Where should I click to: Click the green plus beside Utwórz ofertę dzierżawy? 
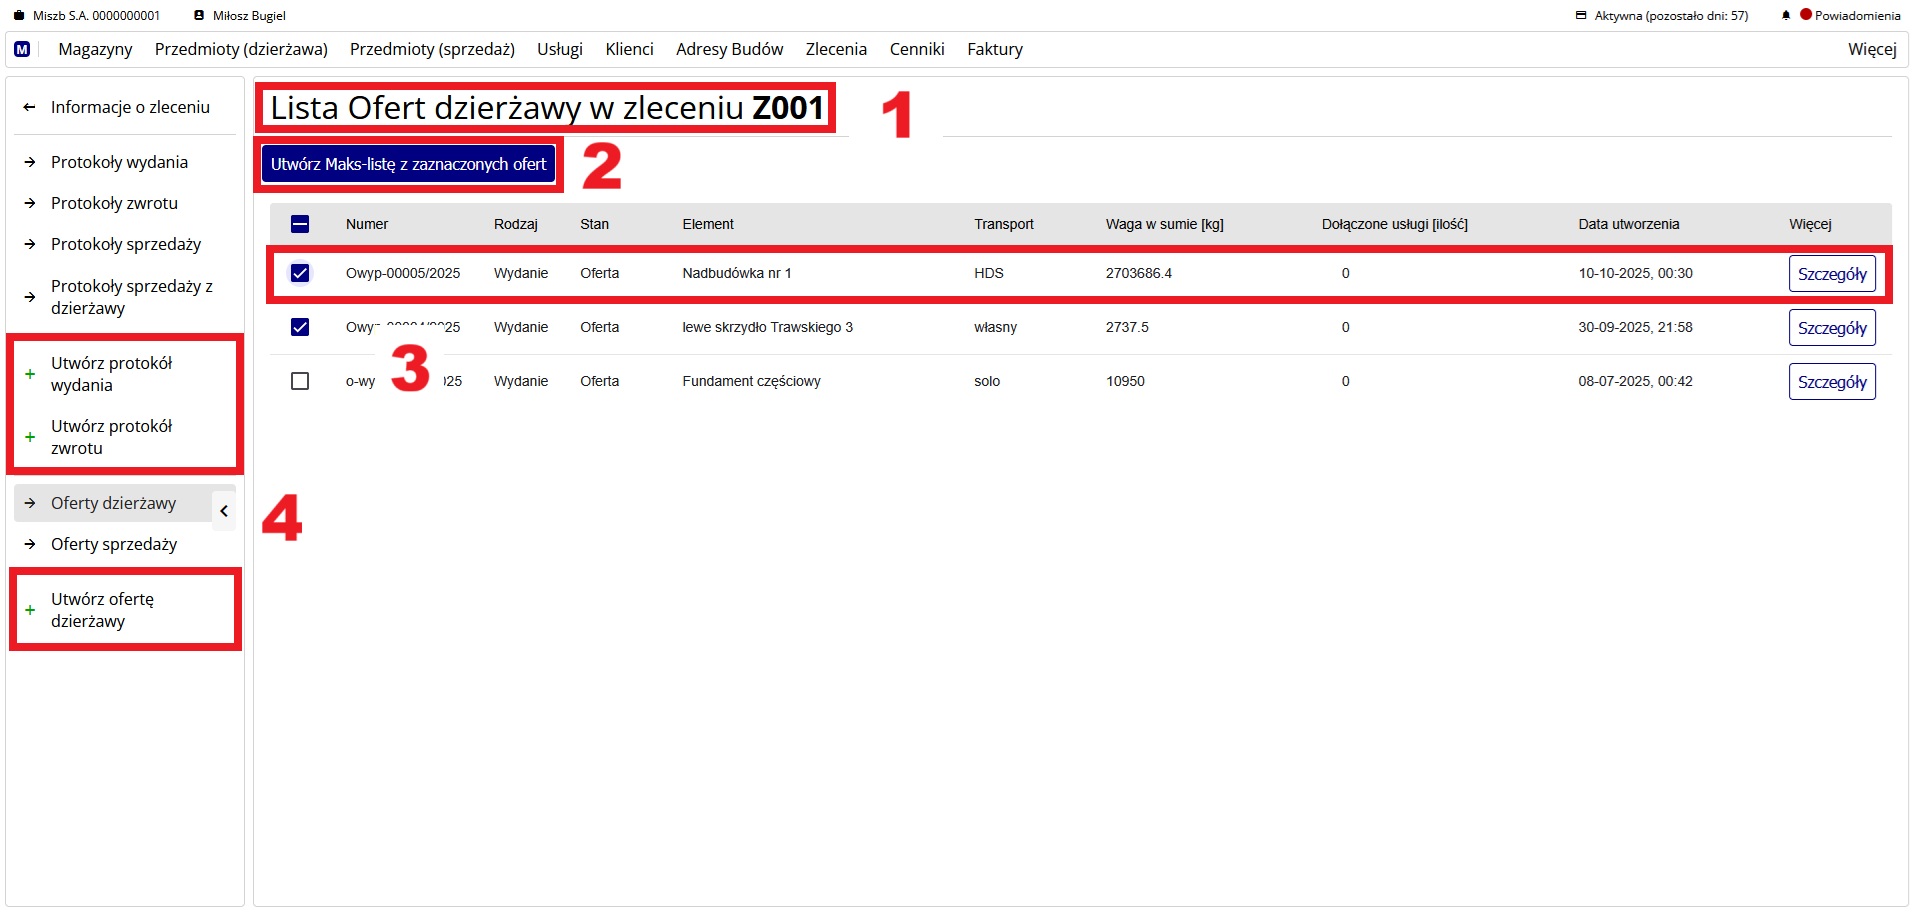[x=29, y=608]
